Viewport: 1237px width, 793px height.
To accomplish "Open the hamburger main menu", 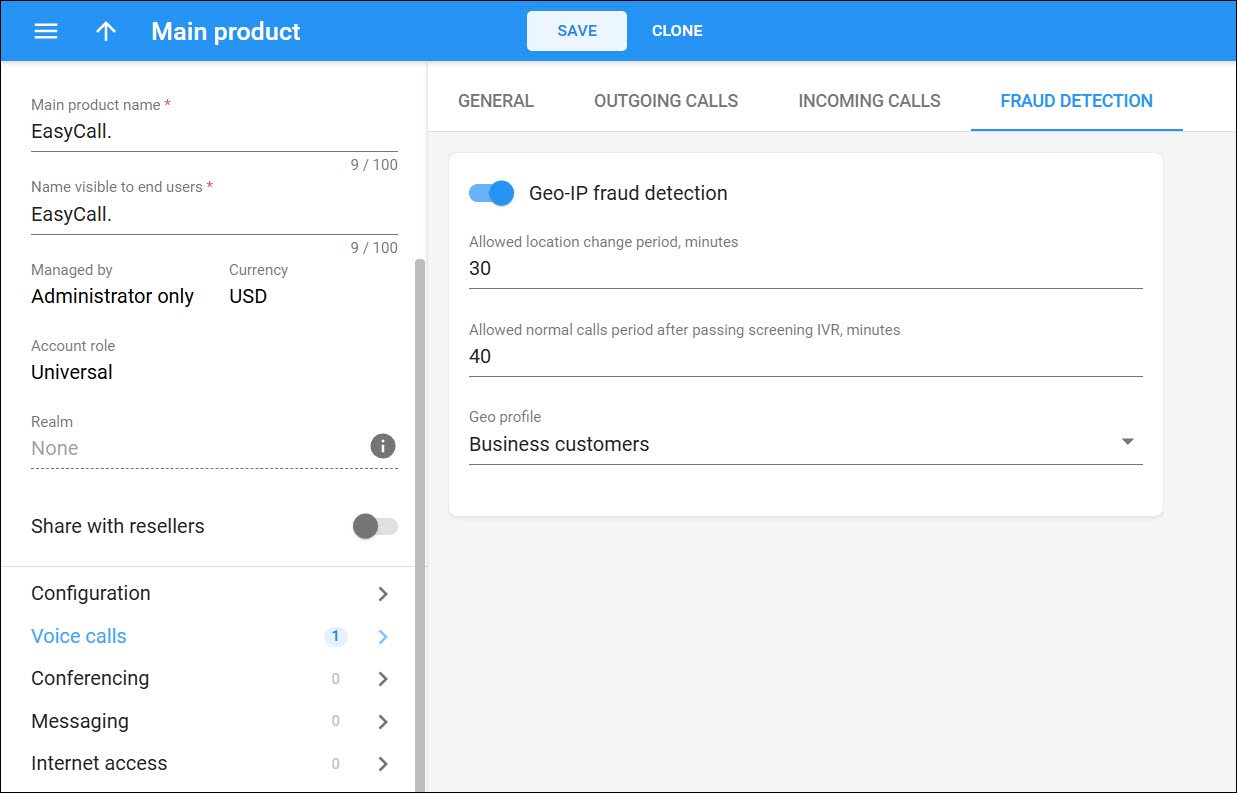I will 46,31.
